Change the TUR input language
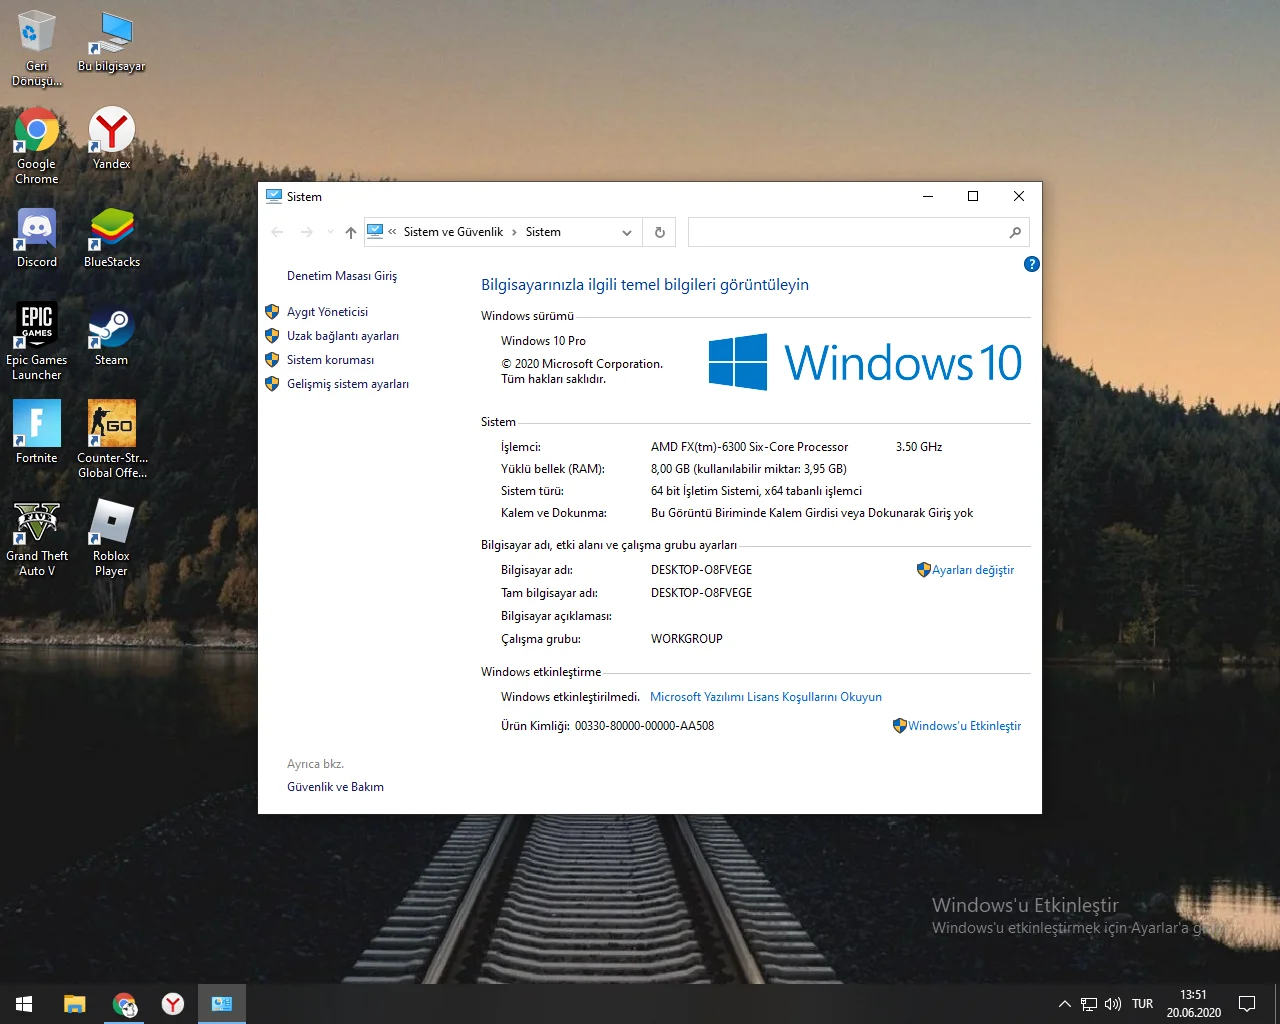 1143,1004
